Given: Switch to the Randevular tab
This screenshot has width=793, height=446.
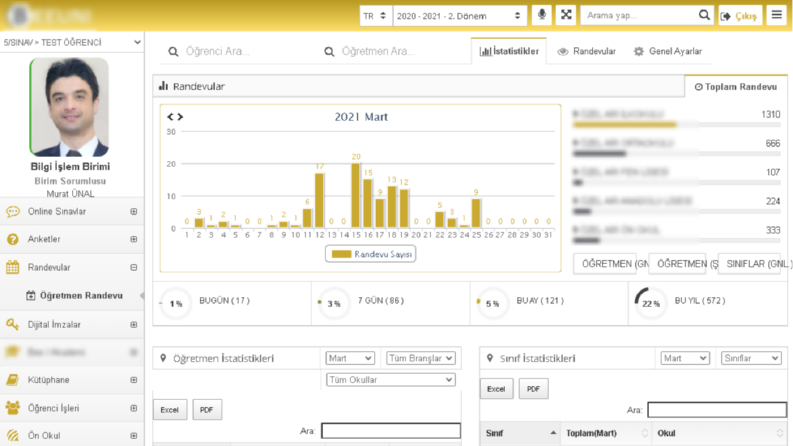Looking at the screenshot, I should 587,51.
